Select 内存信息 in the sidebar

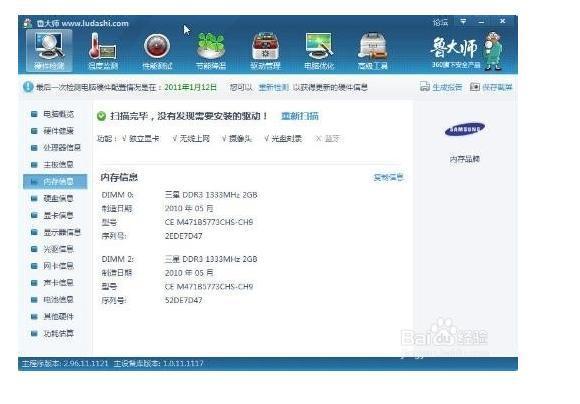55,182
